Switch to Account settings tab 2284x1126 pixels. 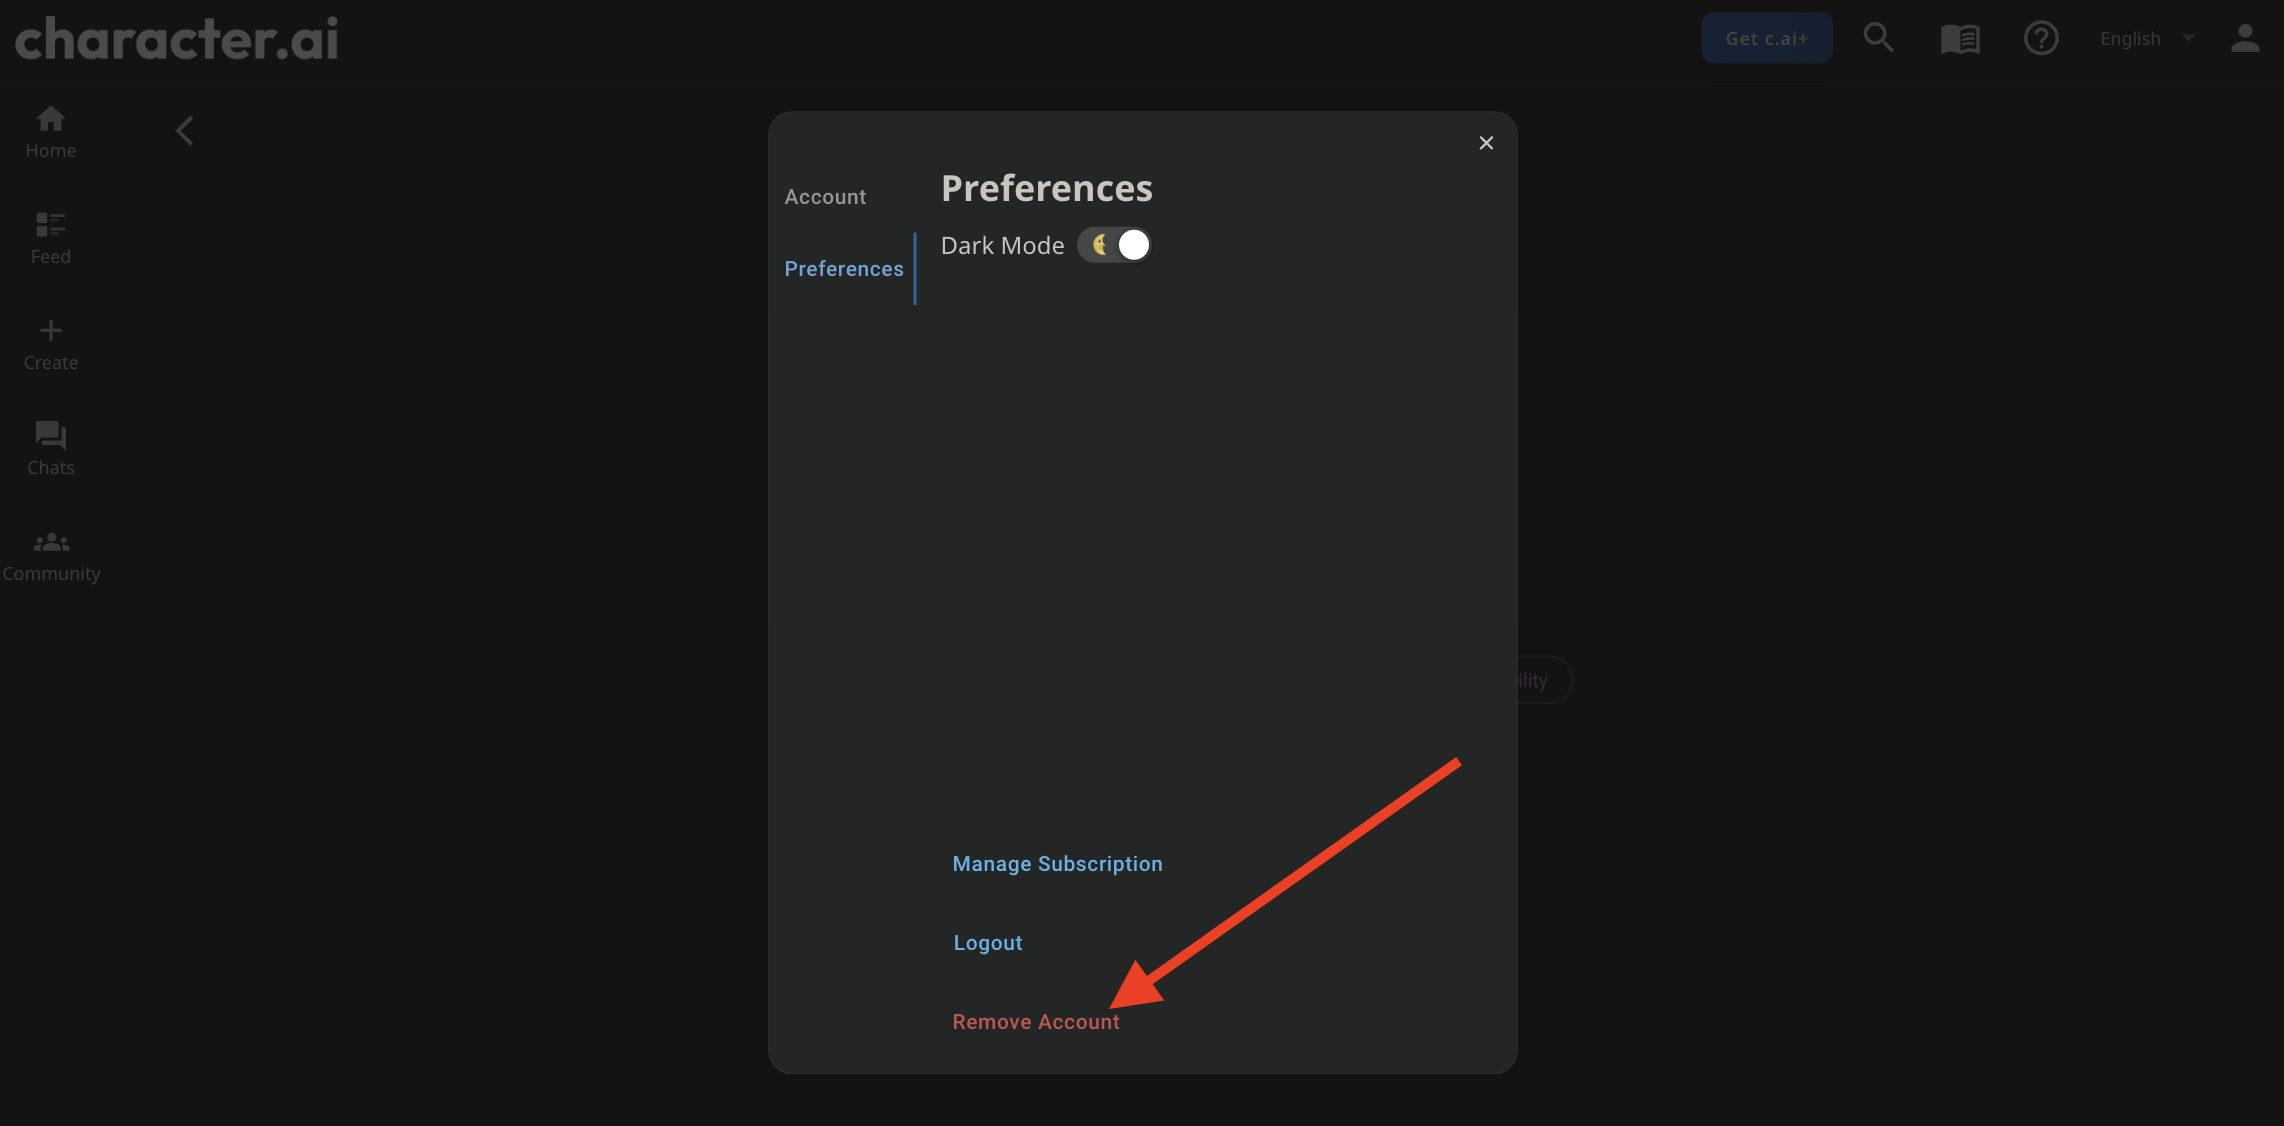pyautogui.click(x=824, y=194)
